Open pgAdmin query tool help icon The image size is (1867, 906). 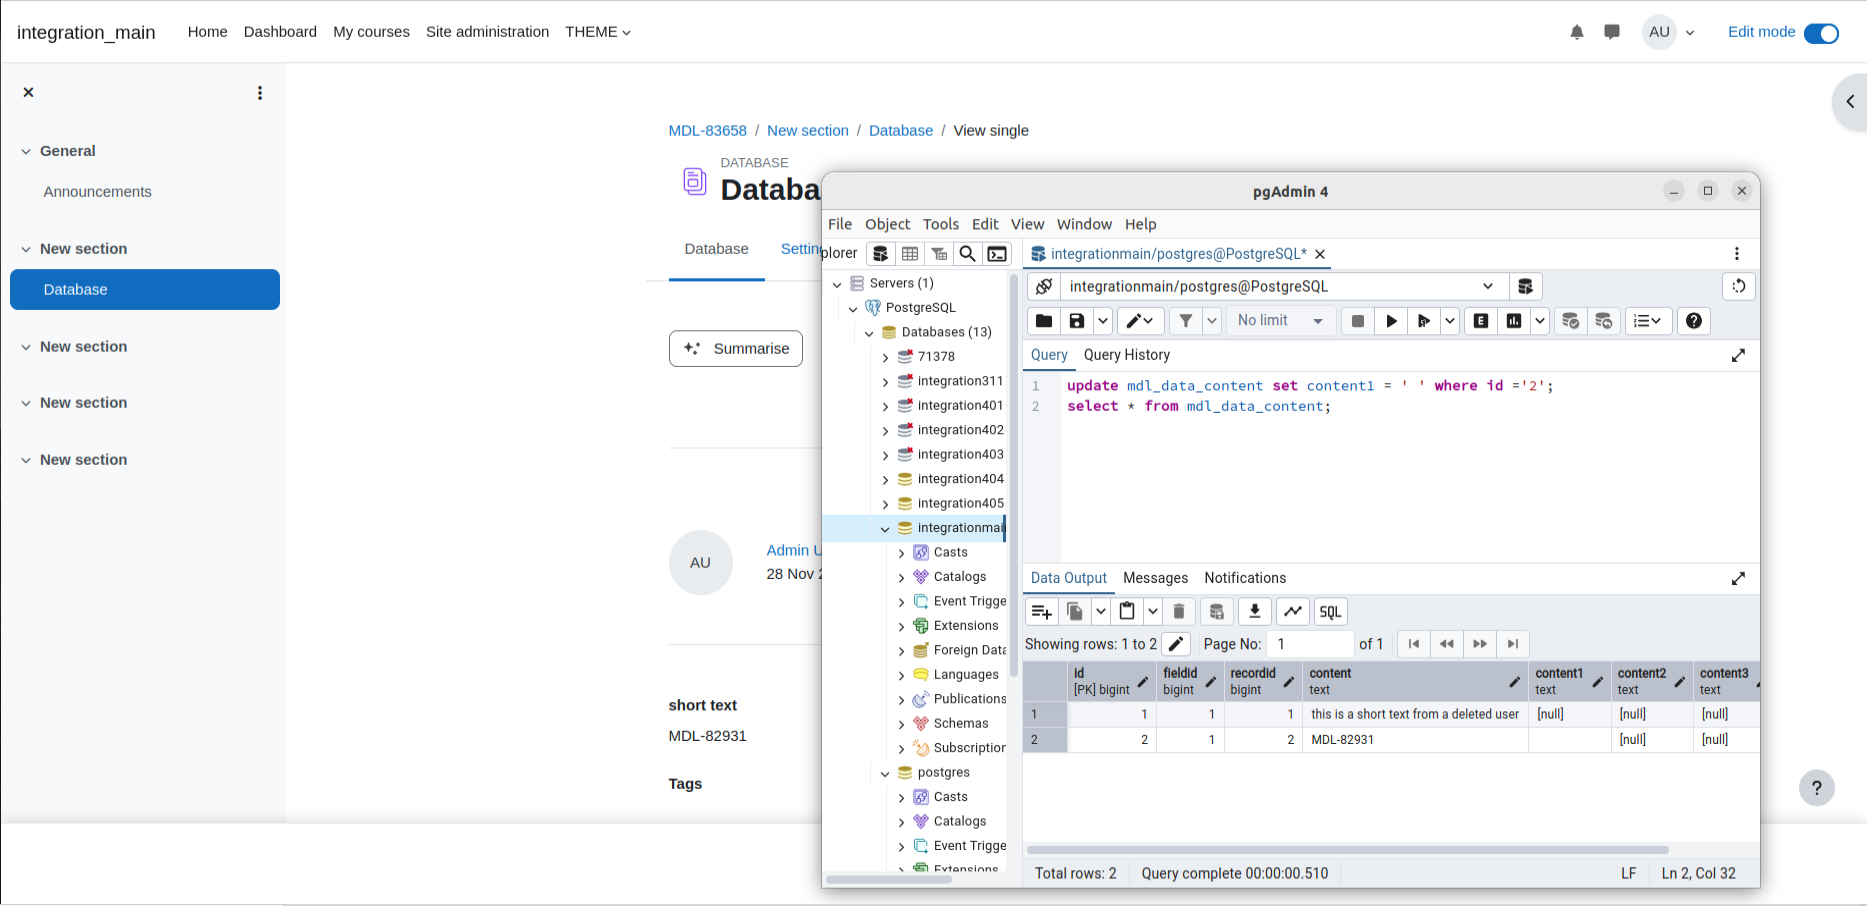[x=1694, y=321]
